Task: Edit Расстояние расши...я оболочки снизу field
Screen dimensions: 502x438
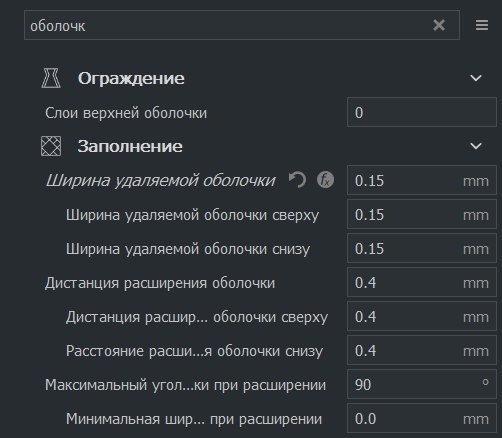Action: click(422, 350)
